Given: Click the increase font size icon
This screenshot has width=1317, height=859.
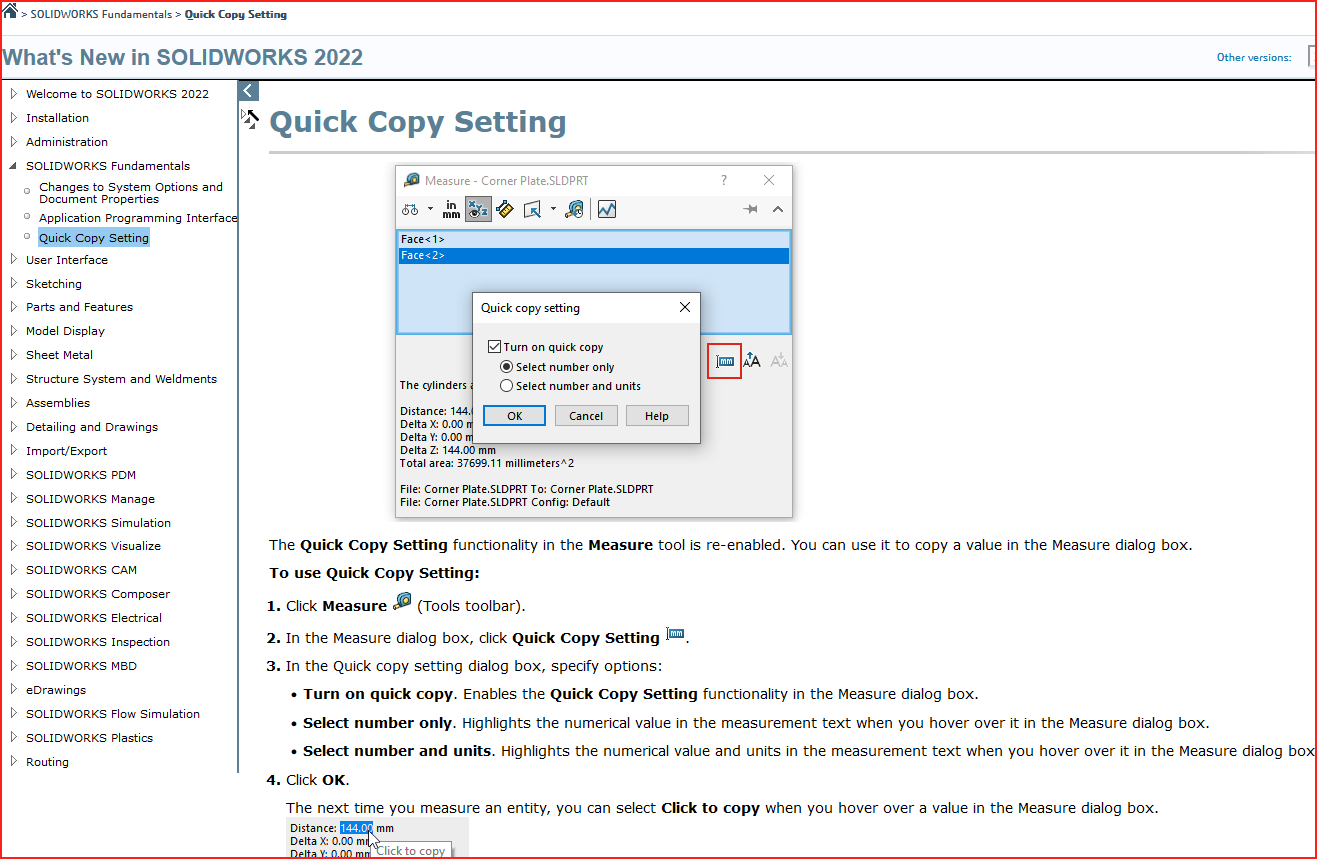Looking at the screenshot, I should click(x=752, y=361).
